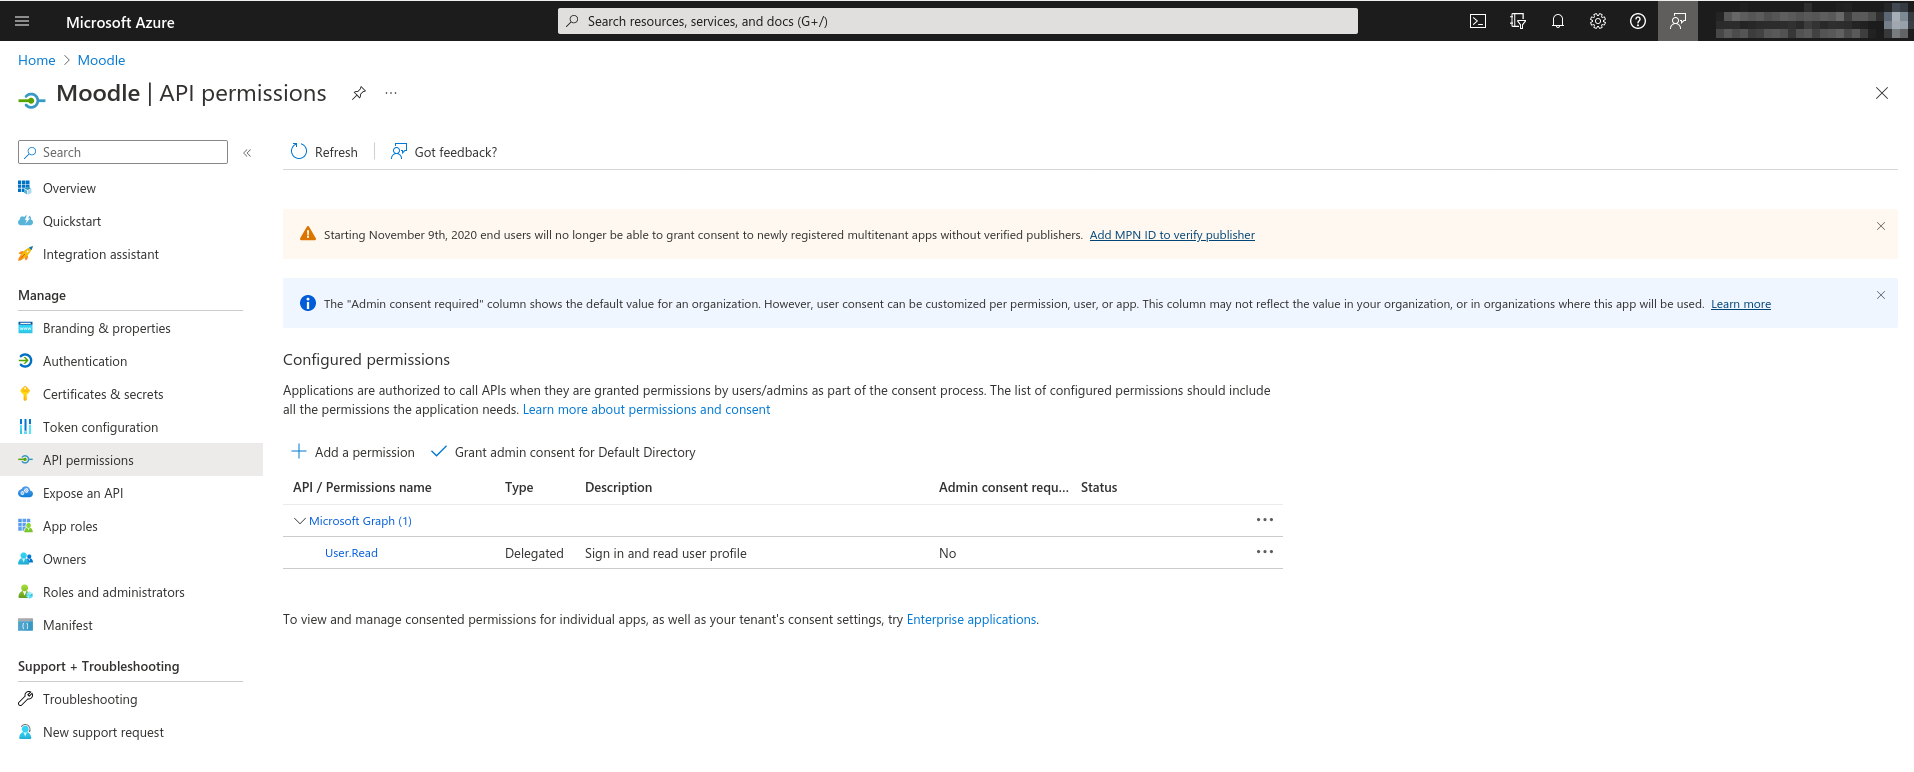Go to the Home breadcrumb
This screenshot has width=1914, height=772.
click(37, 60)
